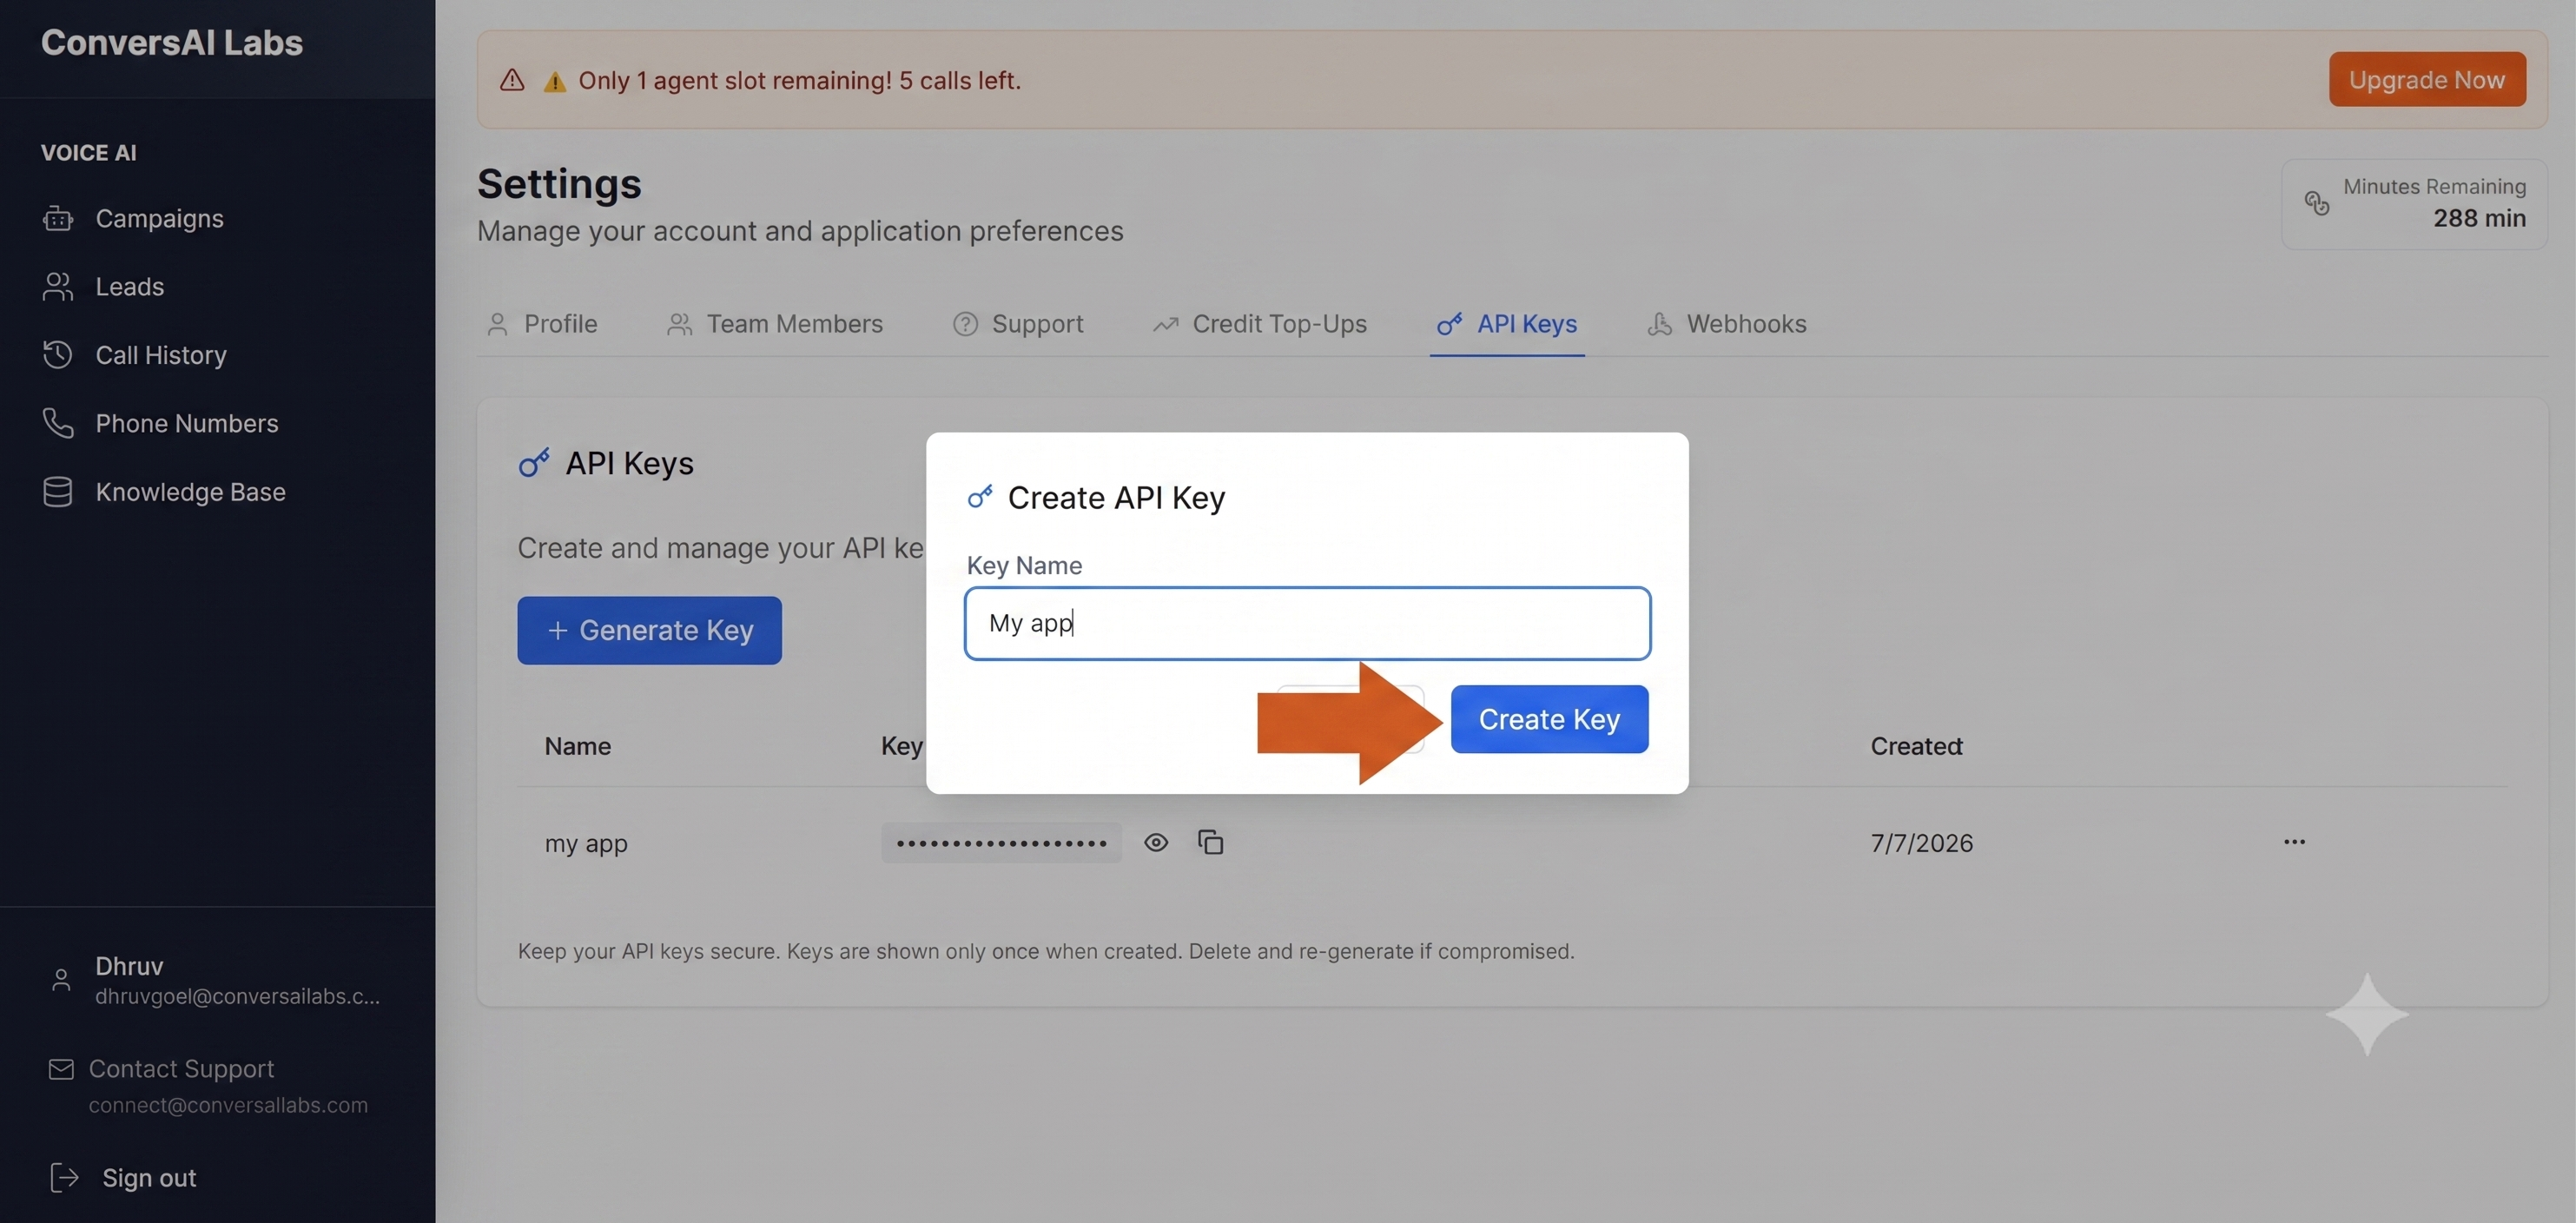Click Sign out
Viewport: 2576px width, 1223px height.
coord(149,1177)
